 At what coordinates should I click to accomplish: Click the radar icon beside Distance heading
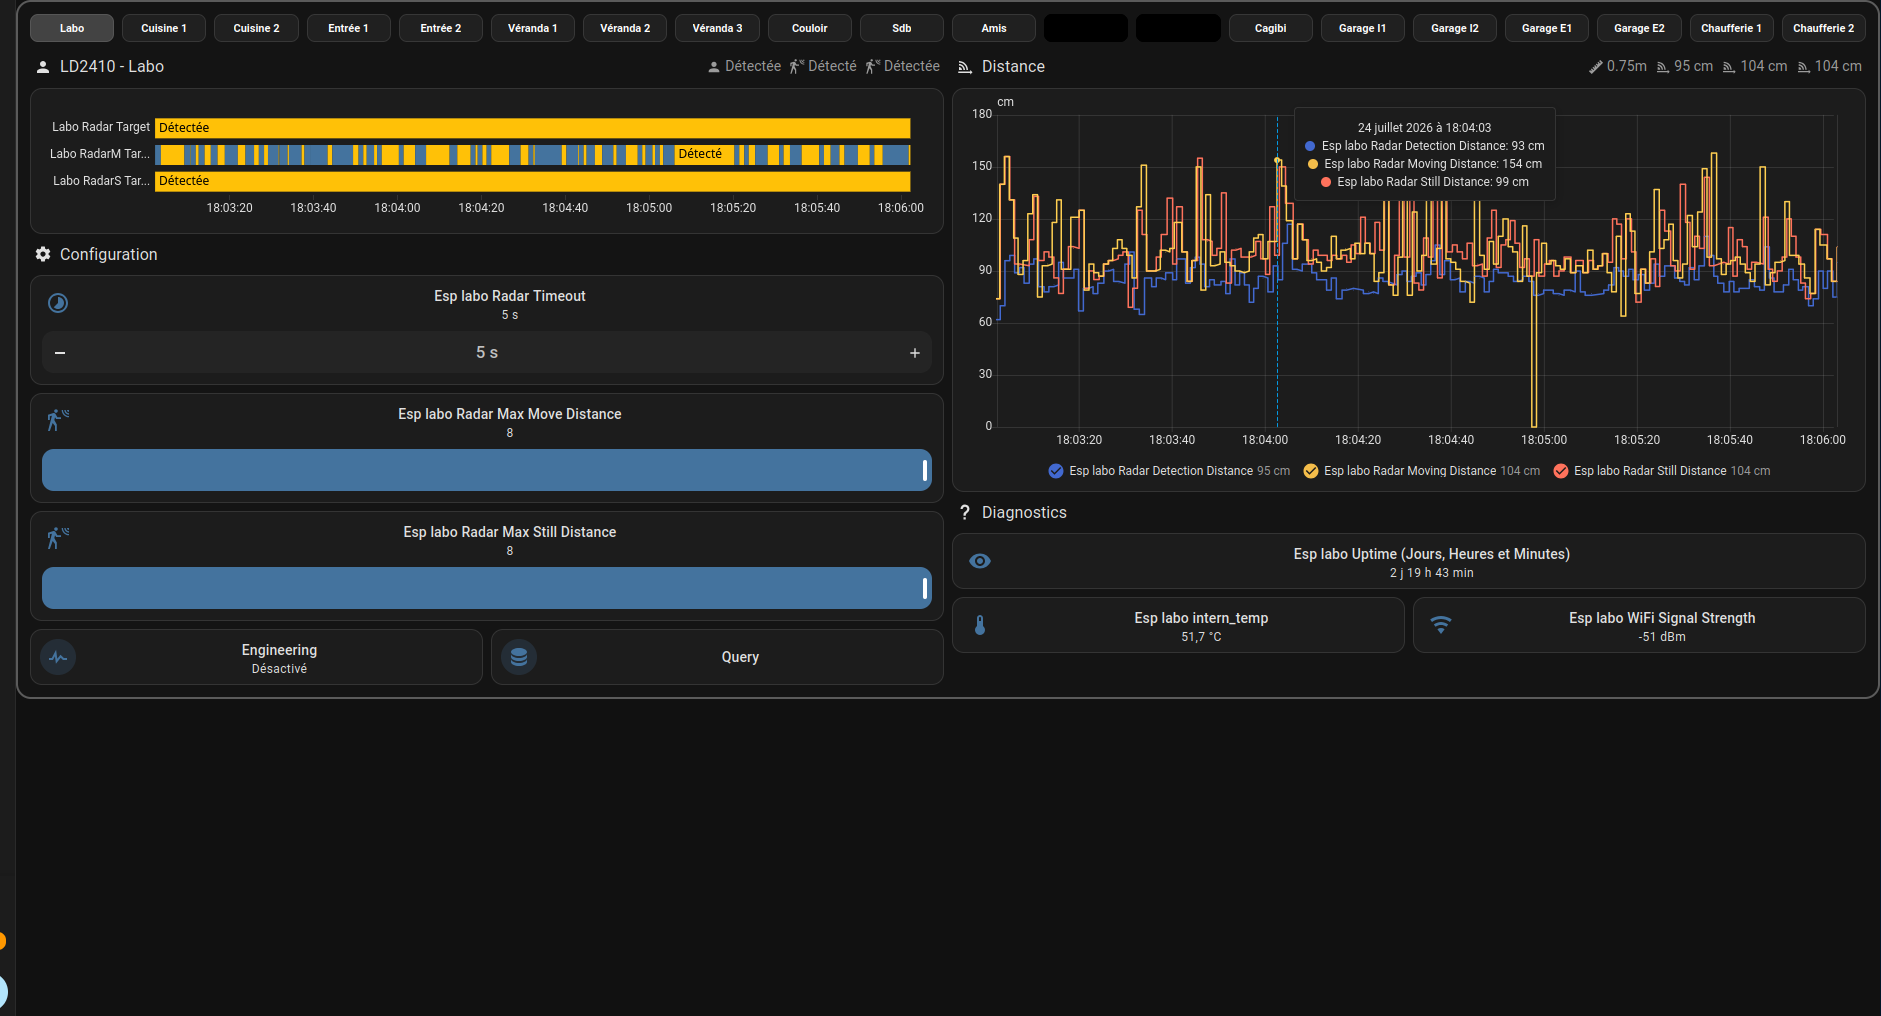(x=965, y=67)
